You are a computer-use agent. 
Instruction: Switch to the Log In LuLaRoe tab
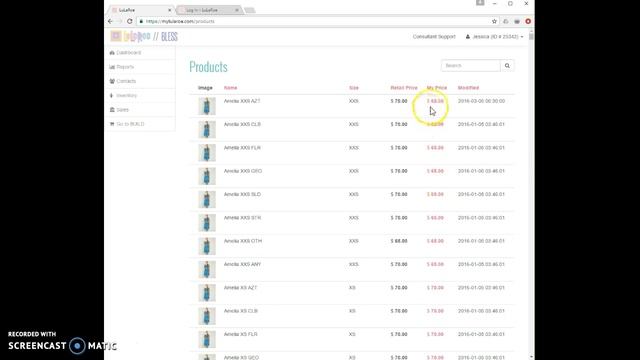point(208,10)
